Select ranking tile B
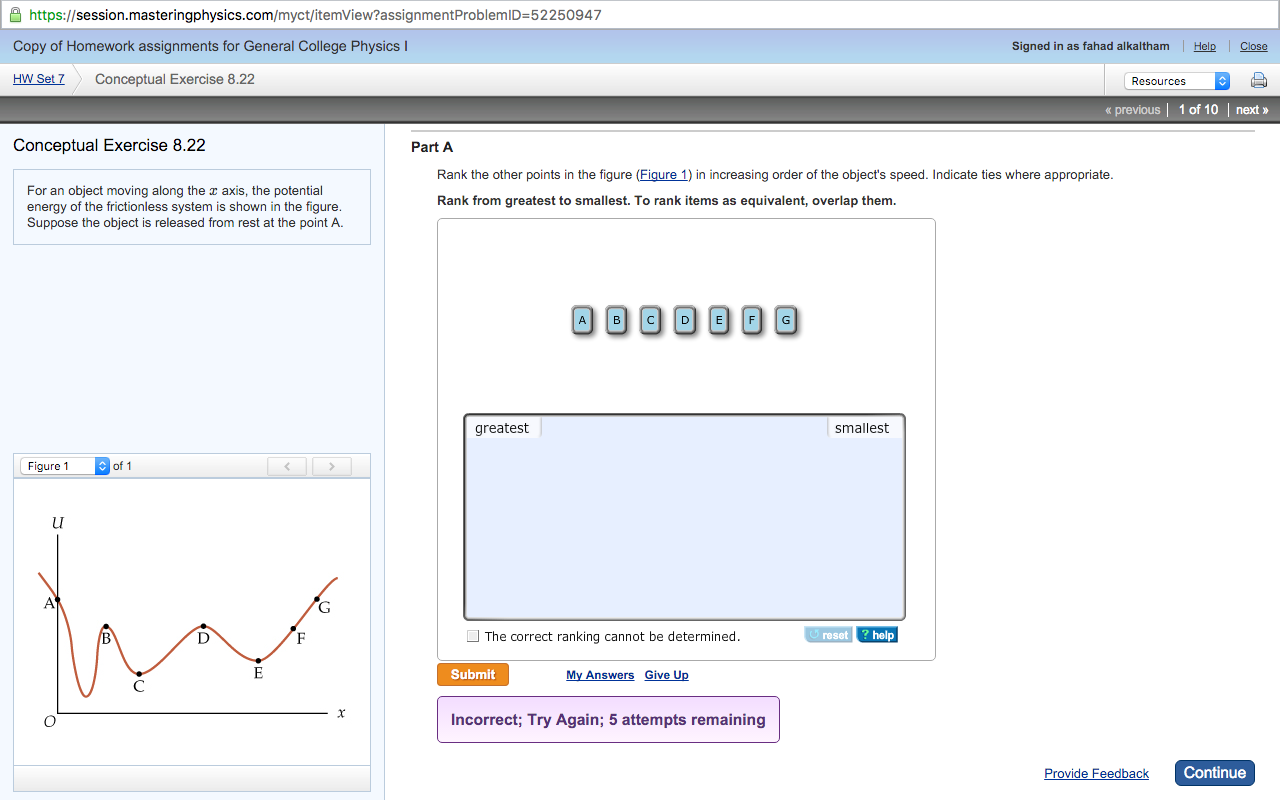Image resolution: width=1280 pixels, height=800 pixels. click(x=617, y=320)
